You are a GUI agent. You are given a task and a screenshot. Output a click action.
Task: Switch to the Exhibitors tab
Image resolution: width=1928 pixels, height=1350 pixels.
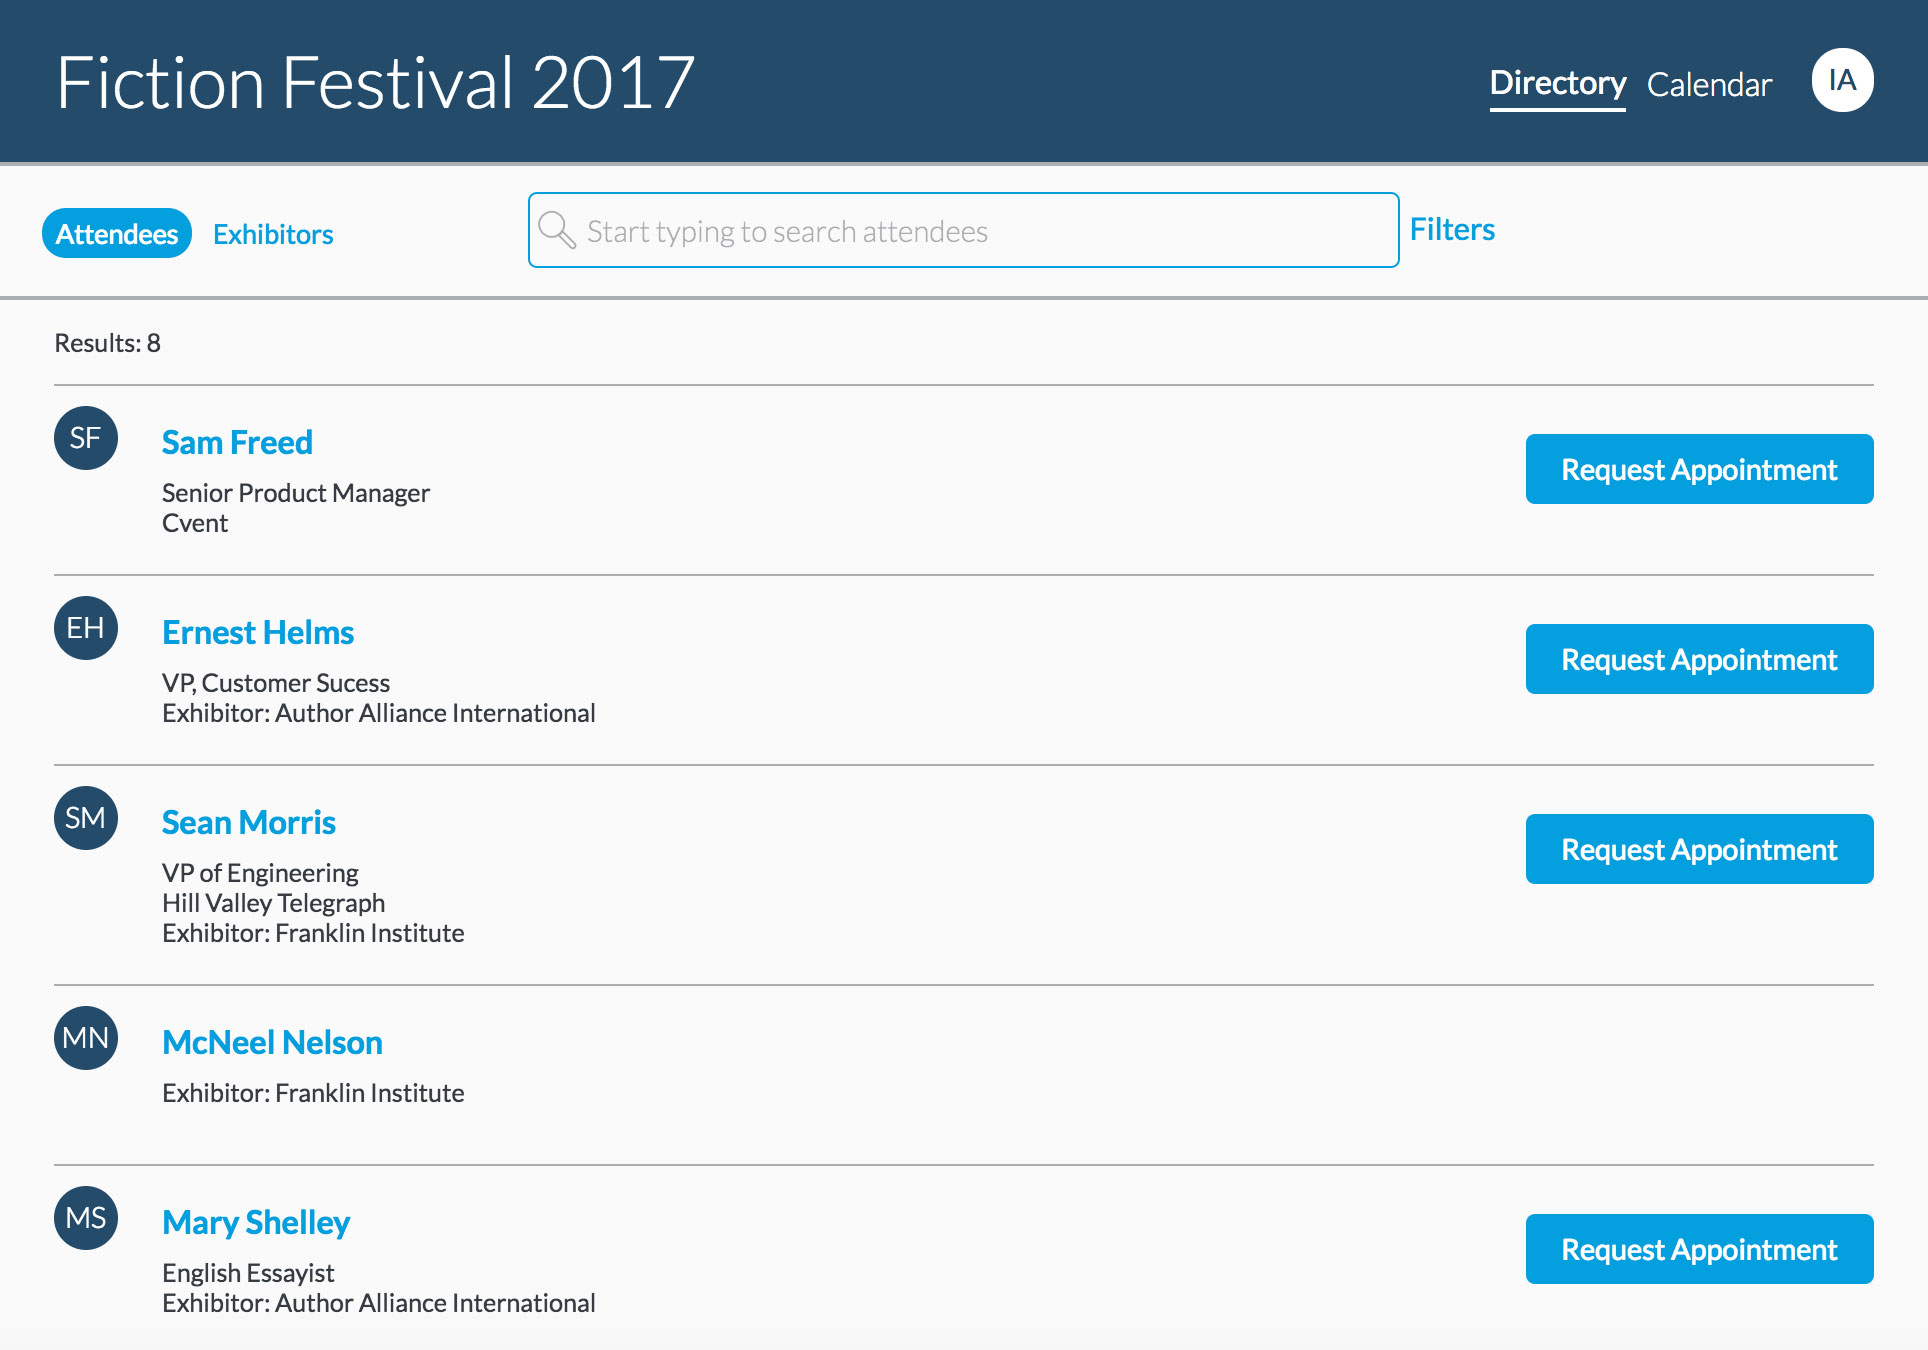pyautogui.click(x=273, y=234)
